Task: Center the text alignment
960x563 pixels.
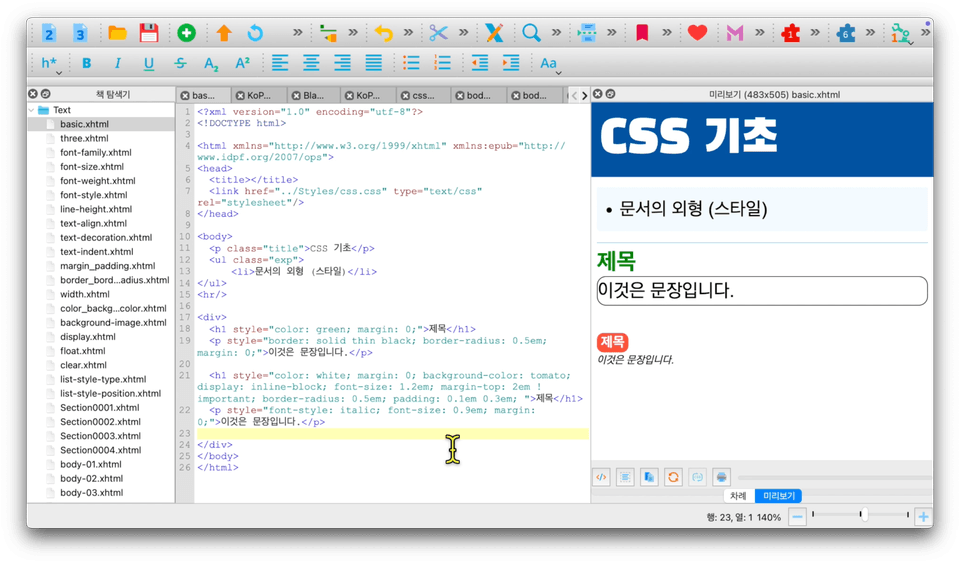Action: [311, 63]
